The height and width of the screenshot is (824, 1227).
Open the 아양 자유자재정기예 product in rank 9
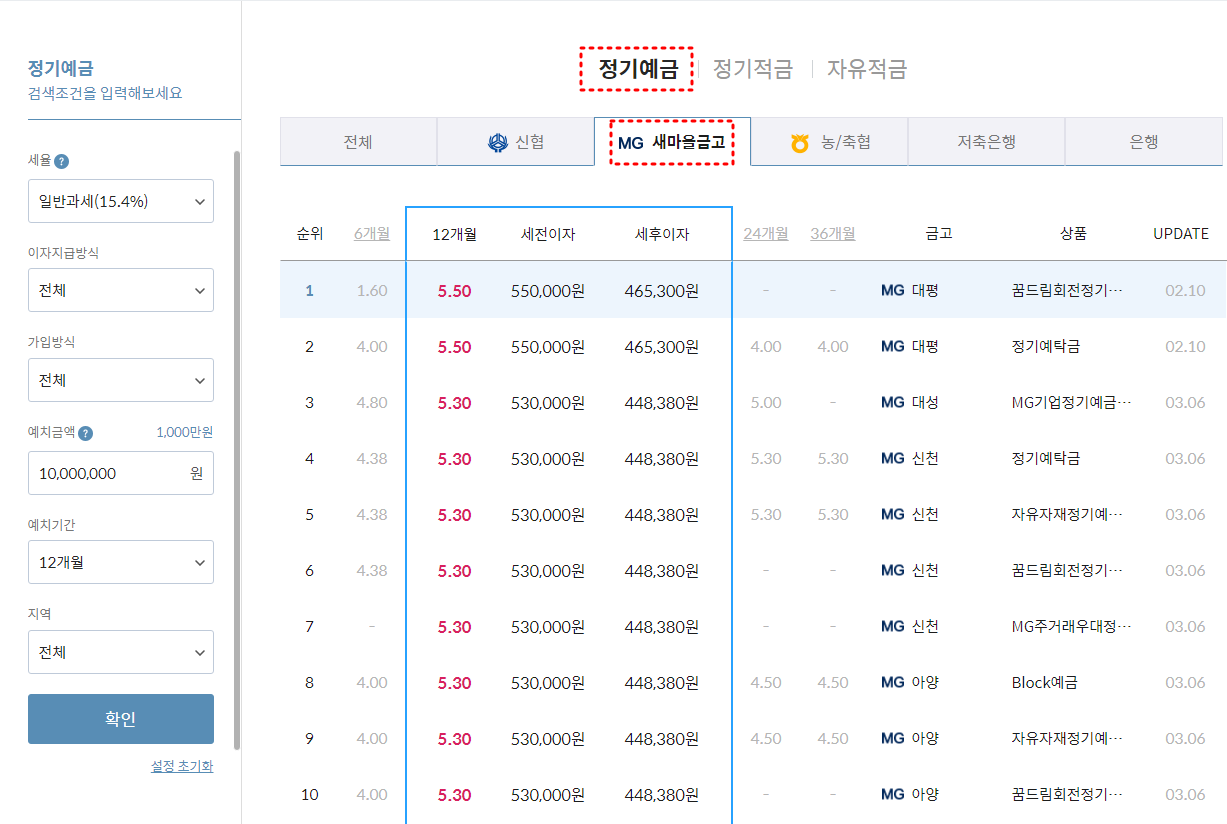1067,739
